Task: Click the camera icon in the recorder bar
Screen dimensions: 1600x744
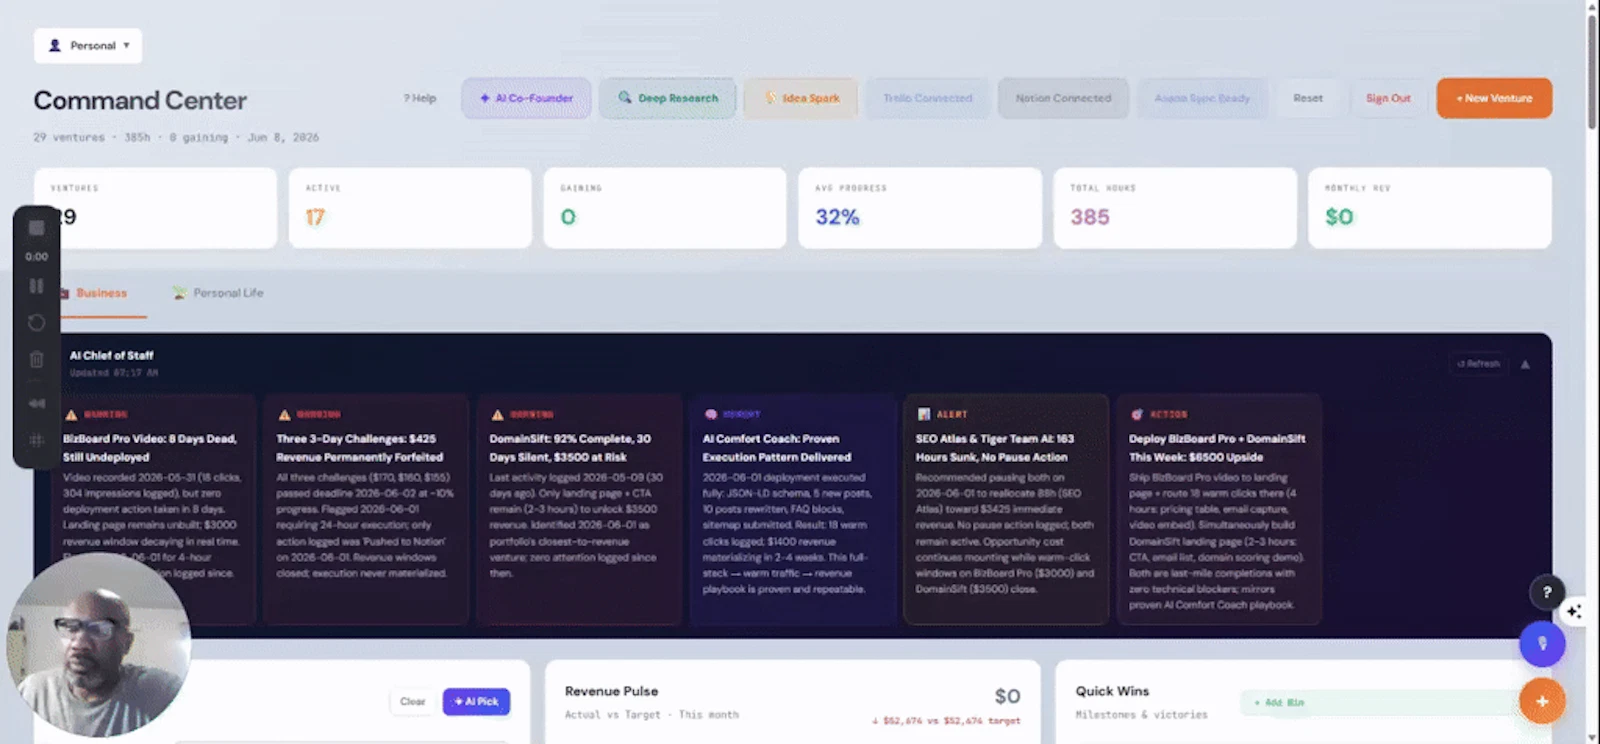Action: [x=36, y=403]
